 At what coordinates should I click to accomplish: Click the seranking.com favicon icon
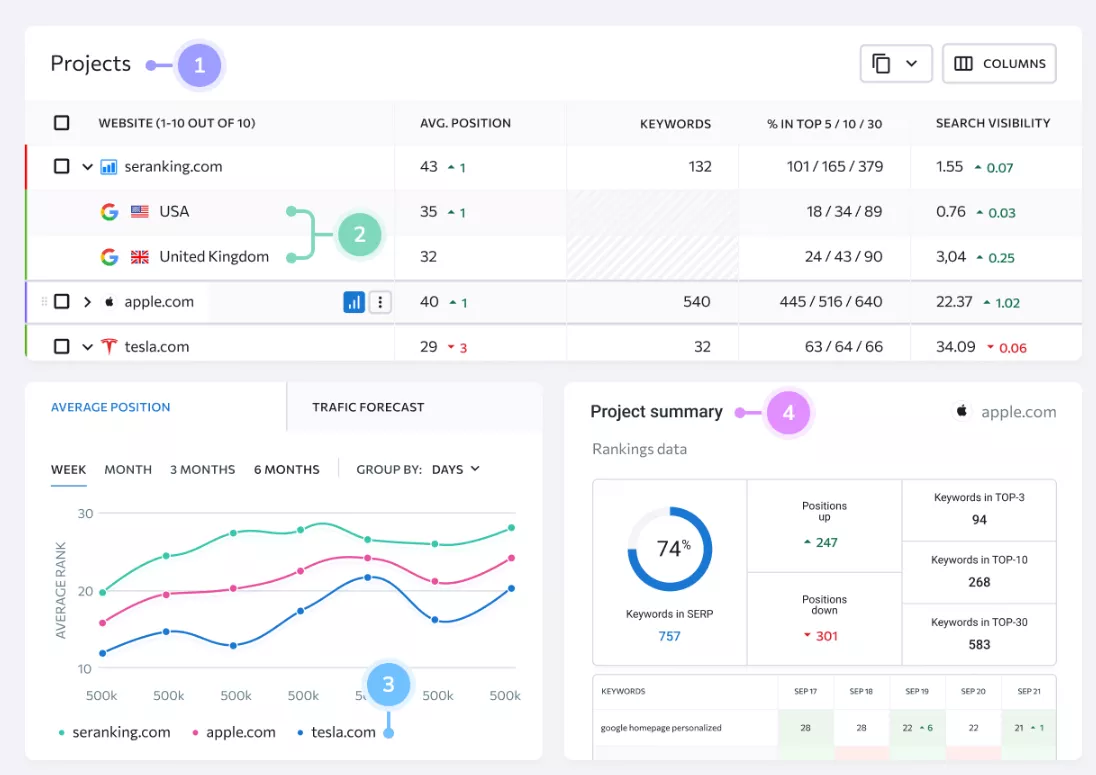tap(108, 167)
